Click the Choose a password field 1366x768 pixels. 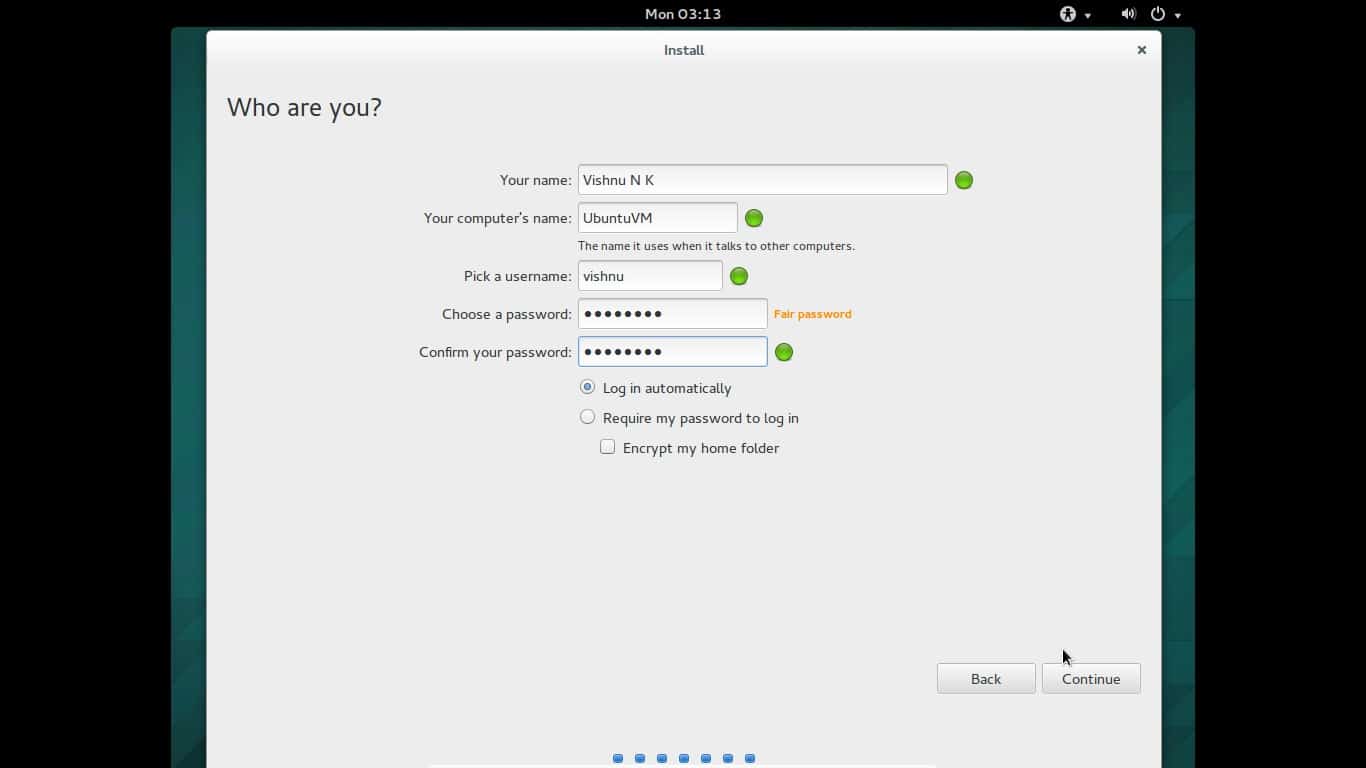click(x=672, y=314)
